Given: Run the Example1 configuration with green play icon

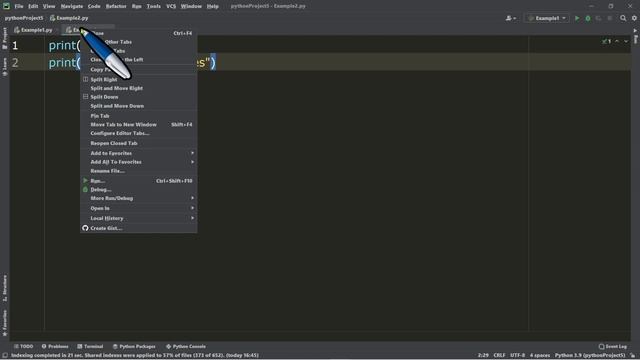Looking at the screenshot, I should tap(577, 18).
